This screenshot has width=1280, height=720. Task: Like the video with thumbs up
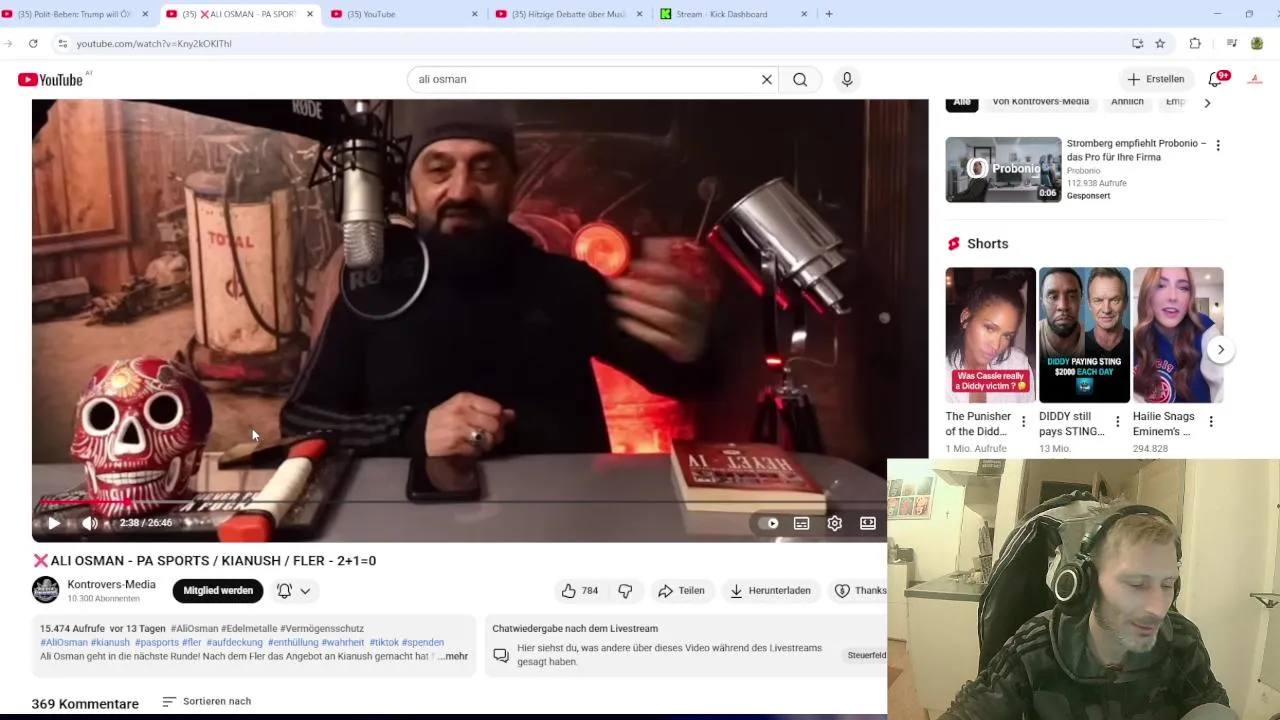pyautogui.click(x=580, y=591)
